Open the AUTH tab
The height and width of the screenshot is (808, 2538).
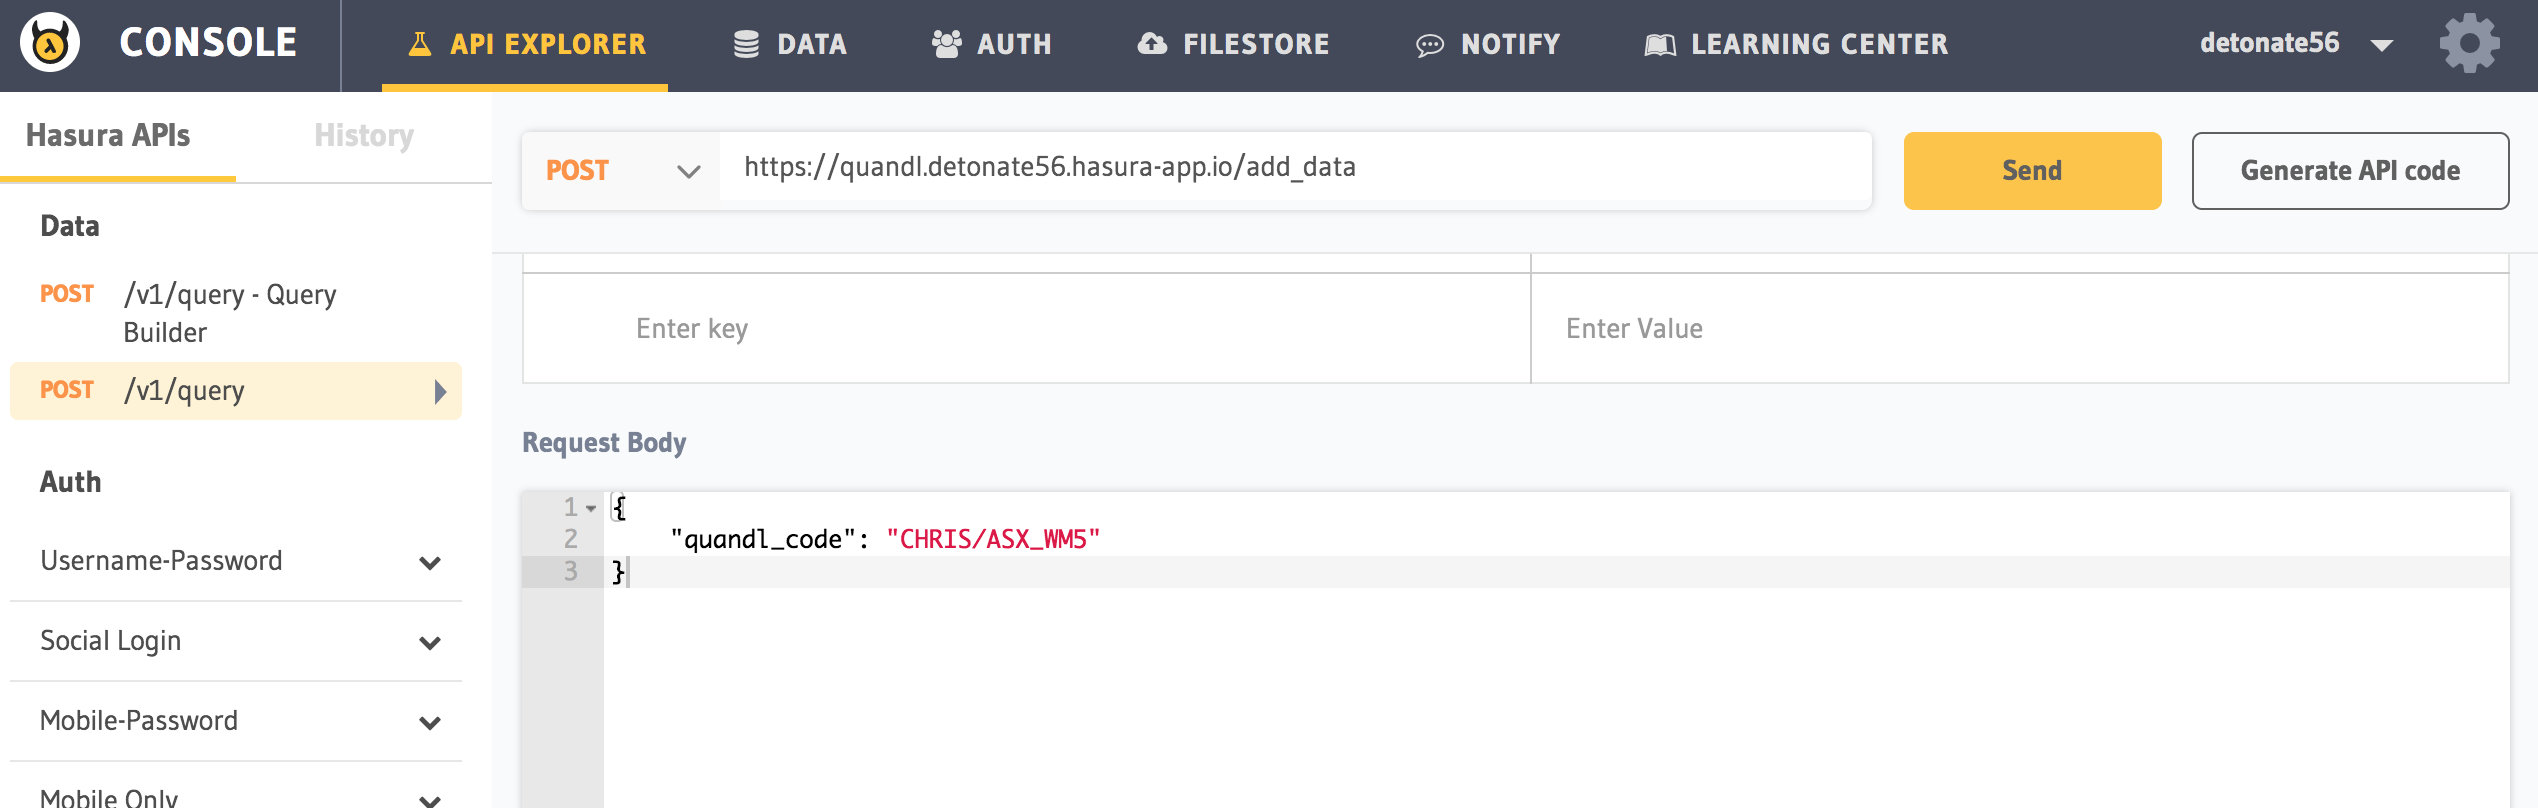(x=991, y=44)
